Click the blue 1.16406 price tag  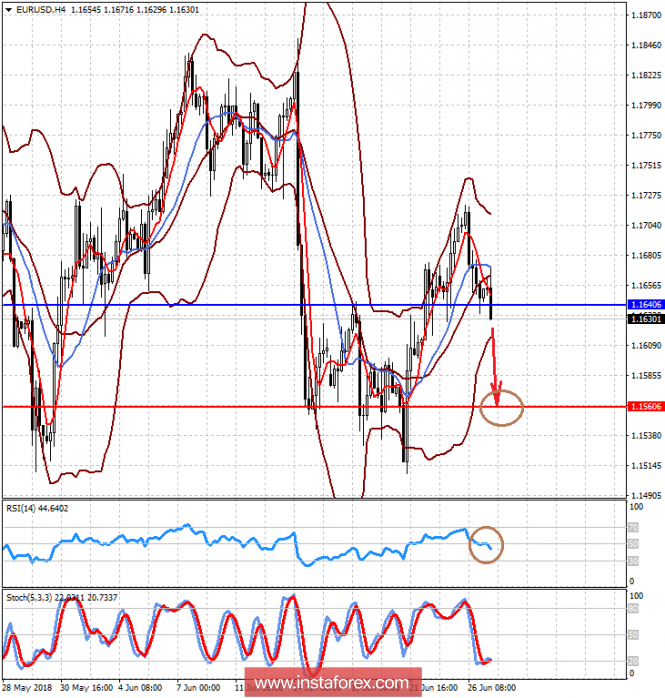click(644, 304)
